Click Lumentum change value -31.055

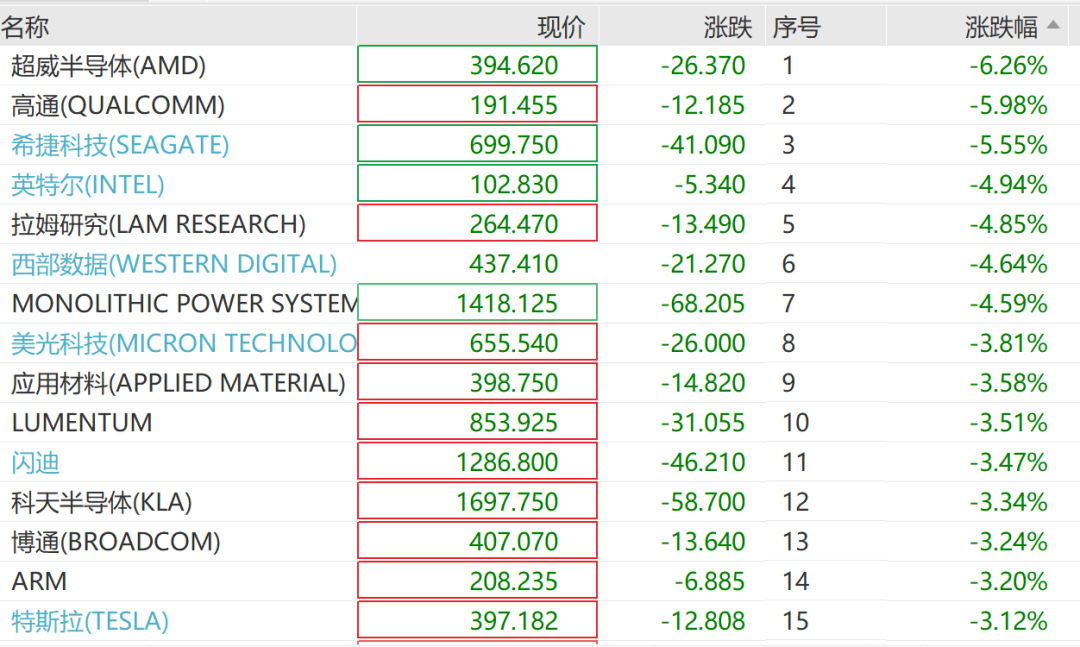(x=703, y=422)
